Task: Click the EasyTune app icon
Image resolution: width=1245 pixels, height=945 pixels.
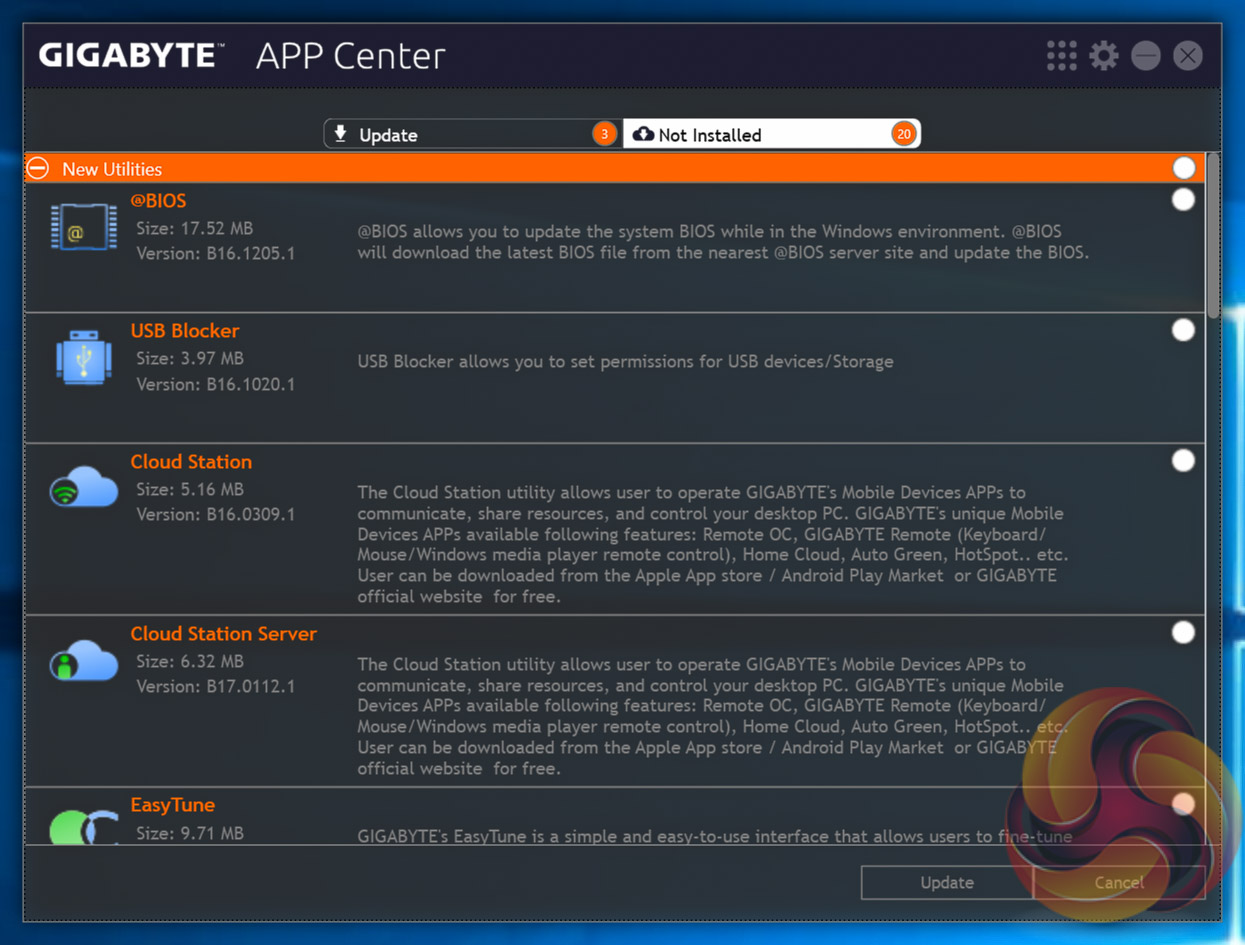Action: 84,826
